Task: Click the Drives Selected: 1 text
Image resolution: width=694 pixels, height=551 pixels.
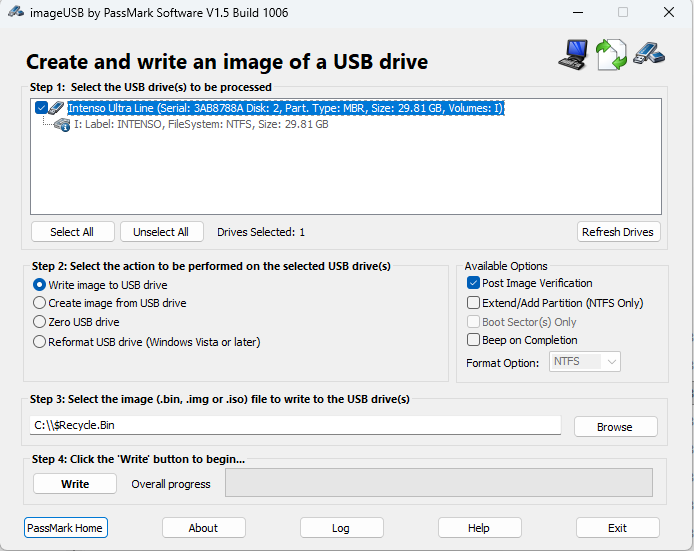Action: pos(261,232)
